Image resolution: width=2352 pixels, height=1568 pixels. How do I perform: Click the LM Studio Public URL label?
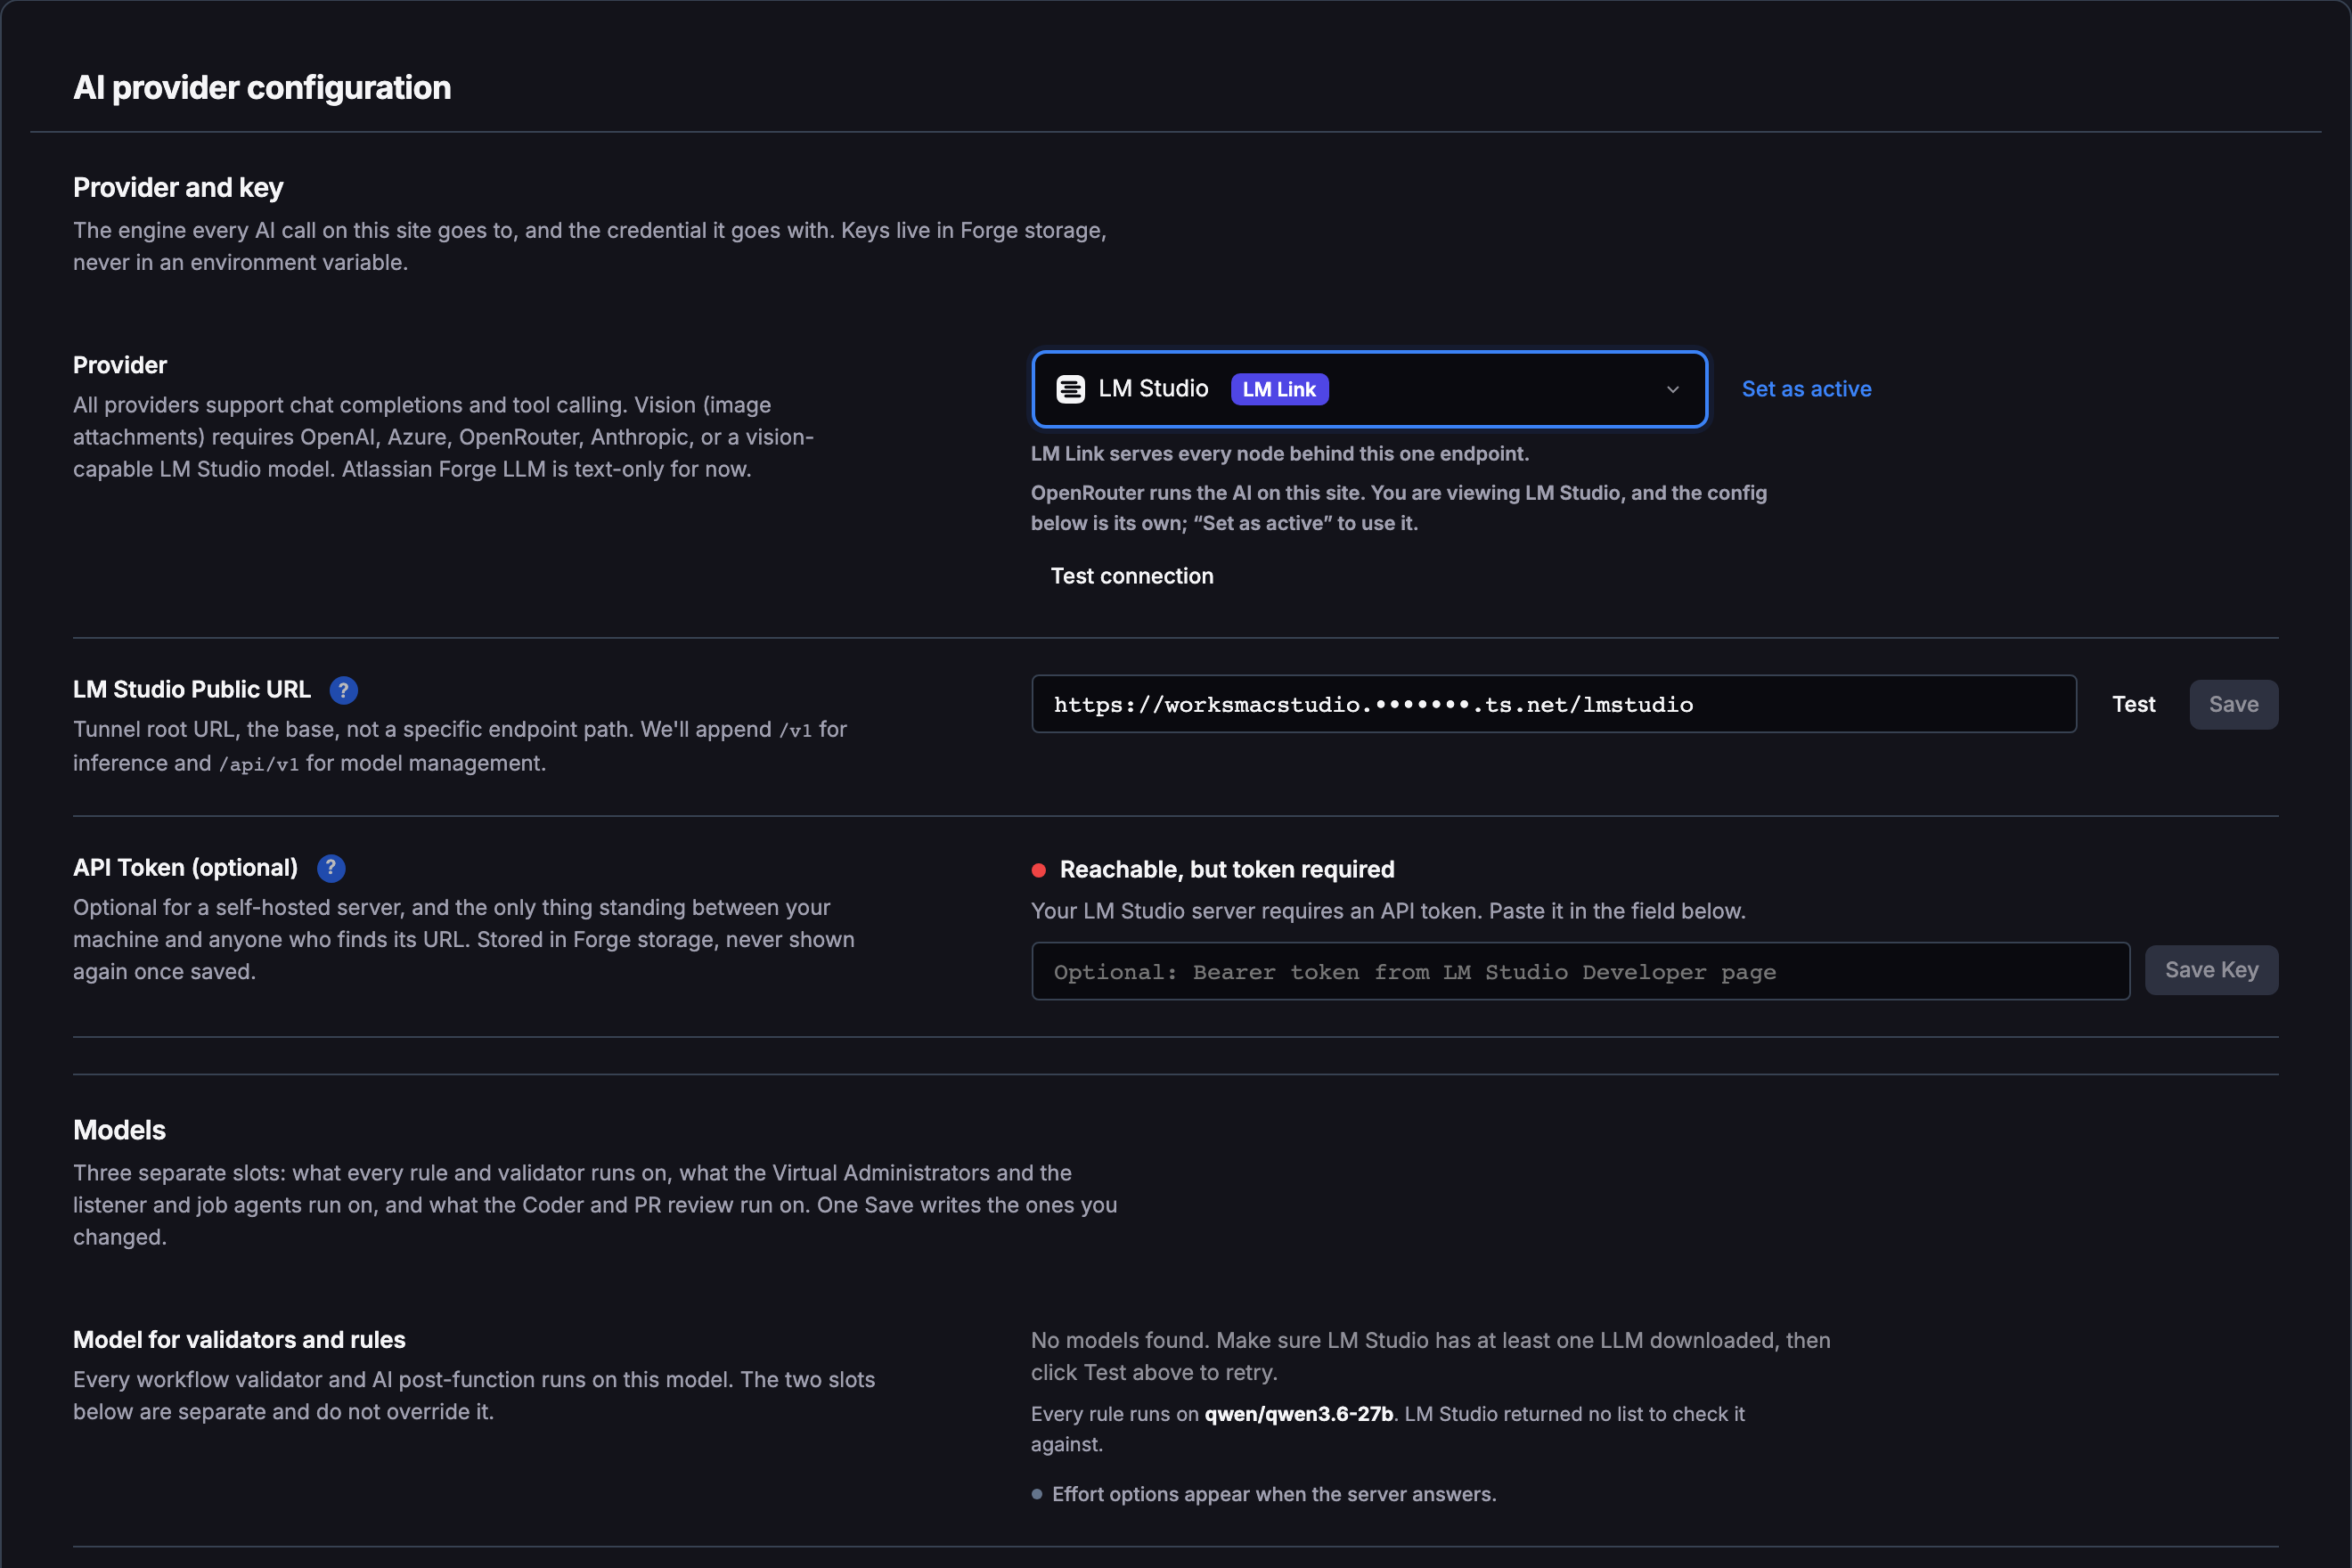192,690
